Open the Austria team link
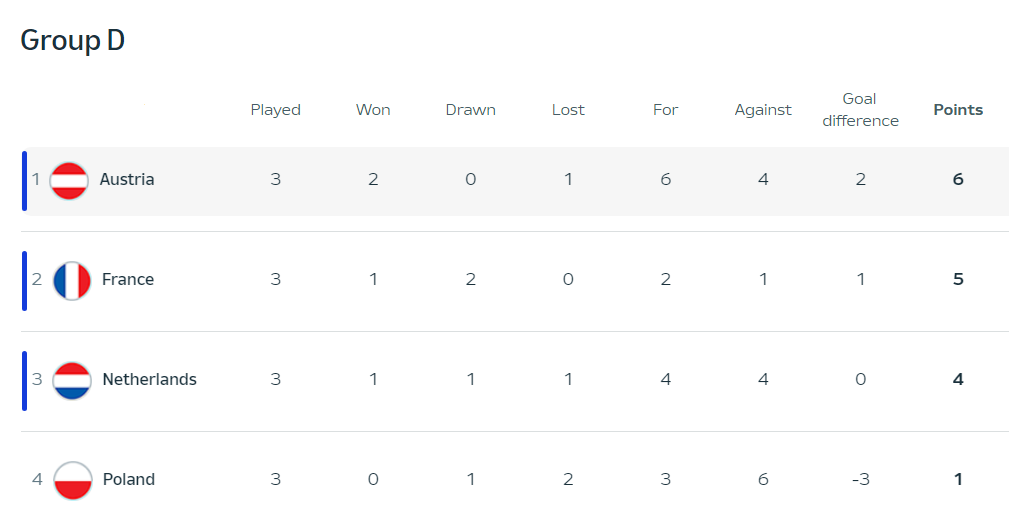 pos(127,180)
